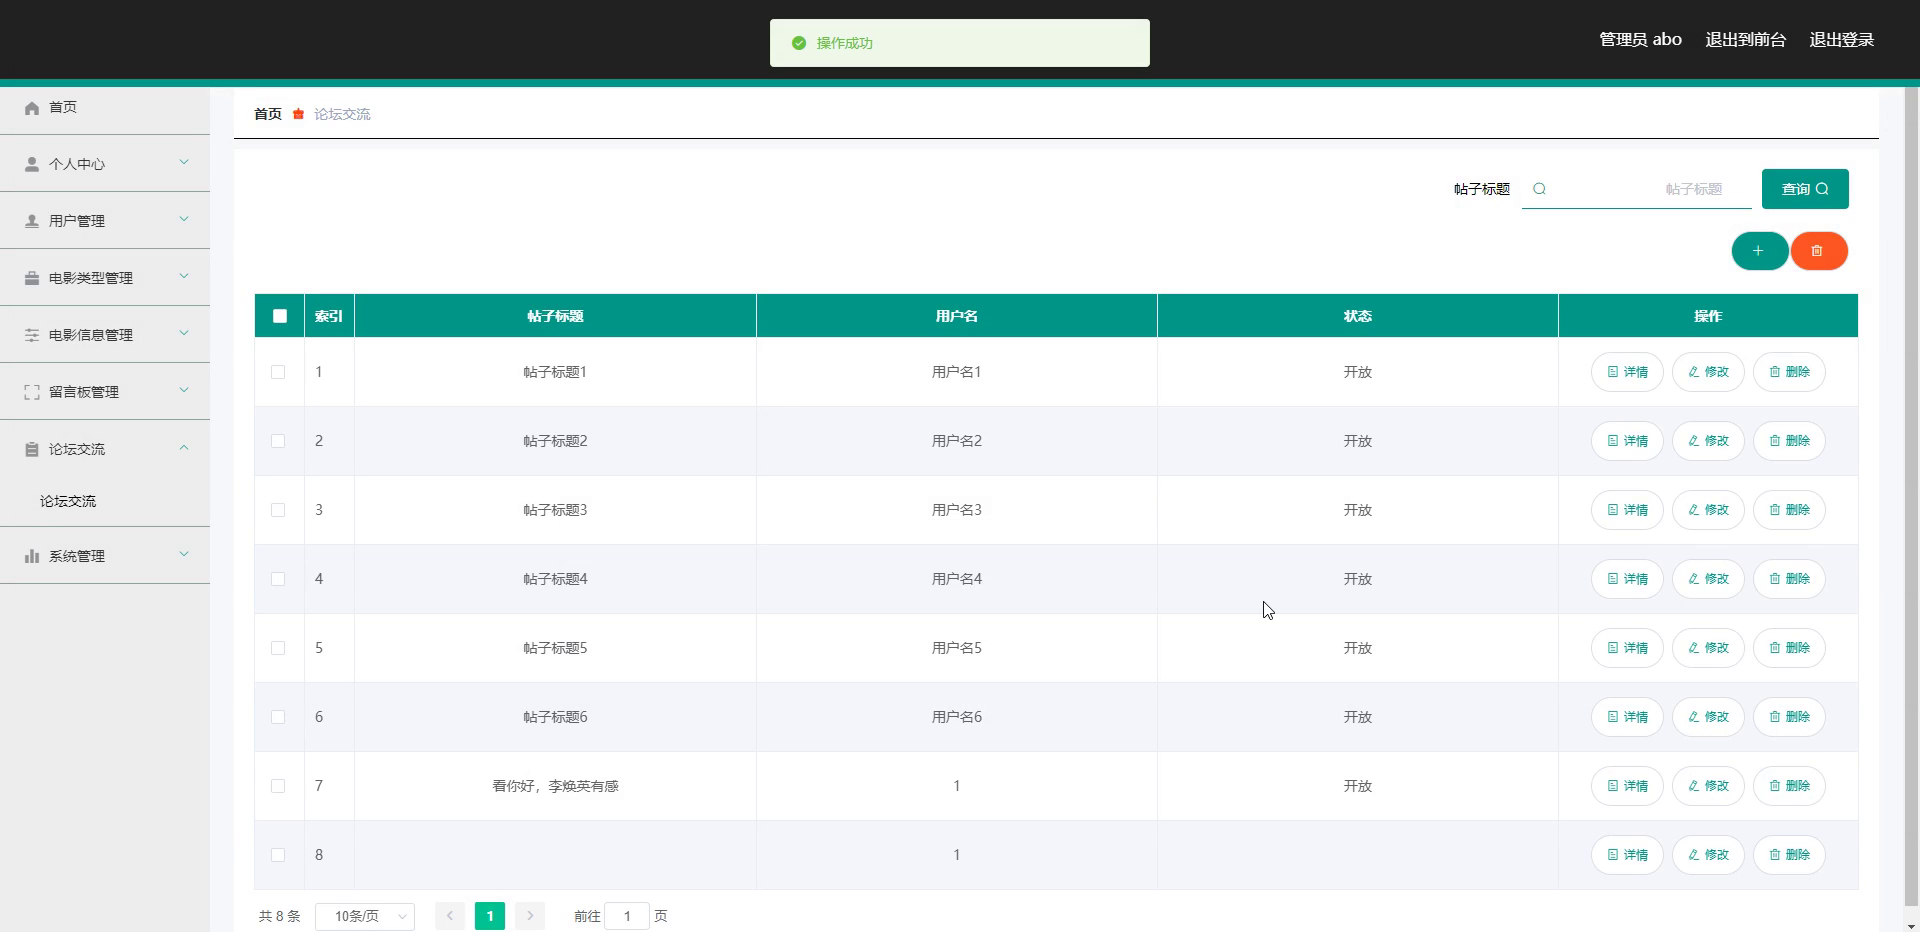Check the checkbox for row 7
Viewport: 1920px width, 932px height.
pyautogui.click(x=278, y=786)
